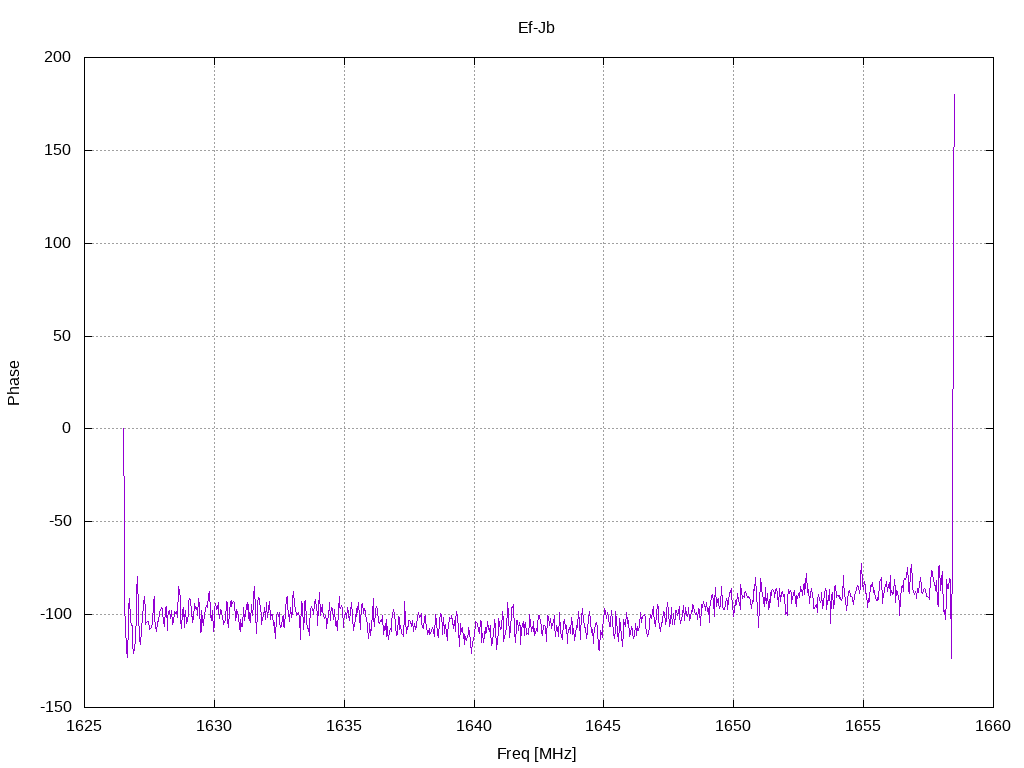The image size is (1024, 768).
Task: Click the x-axis value 1660
Action: [x=993, y=726]
